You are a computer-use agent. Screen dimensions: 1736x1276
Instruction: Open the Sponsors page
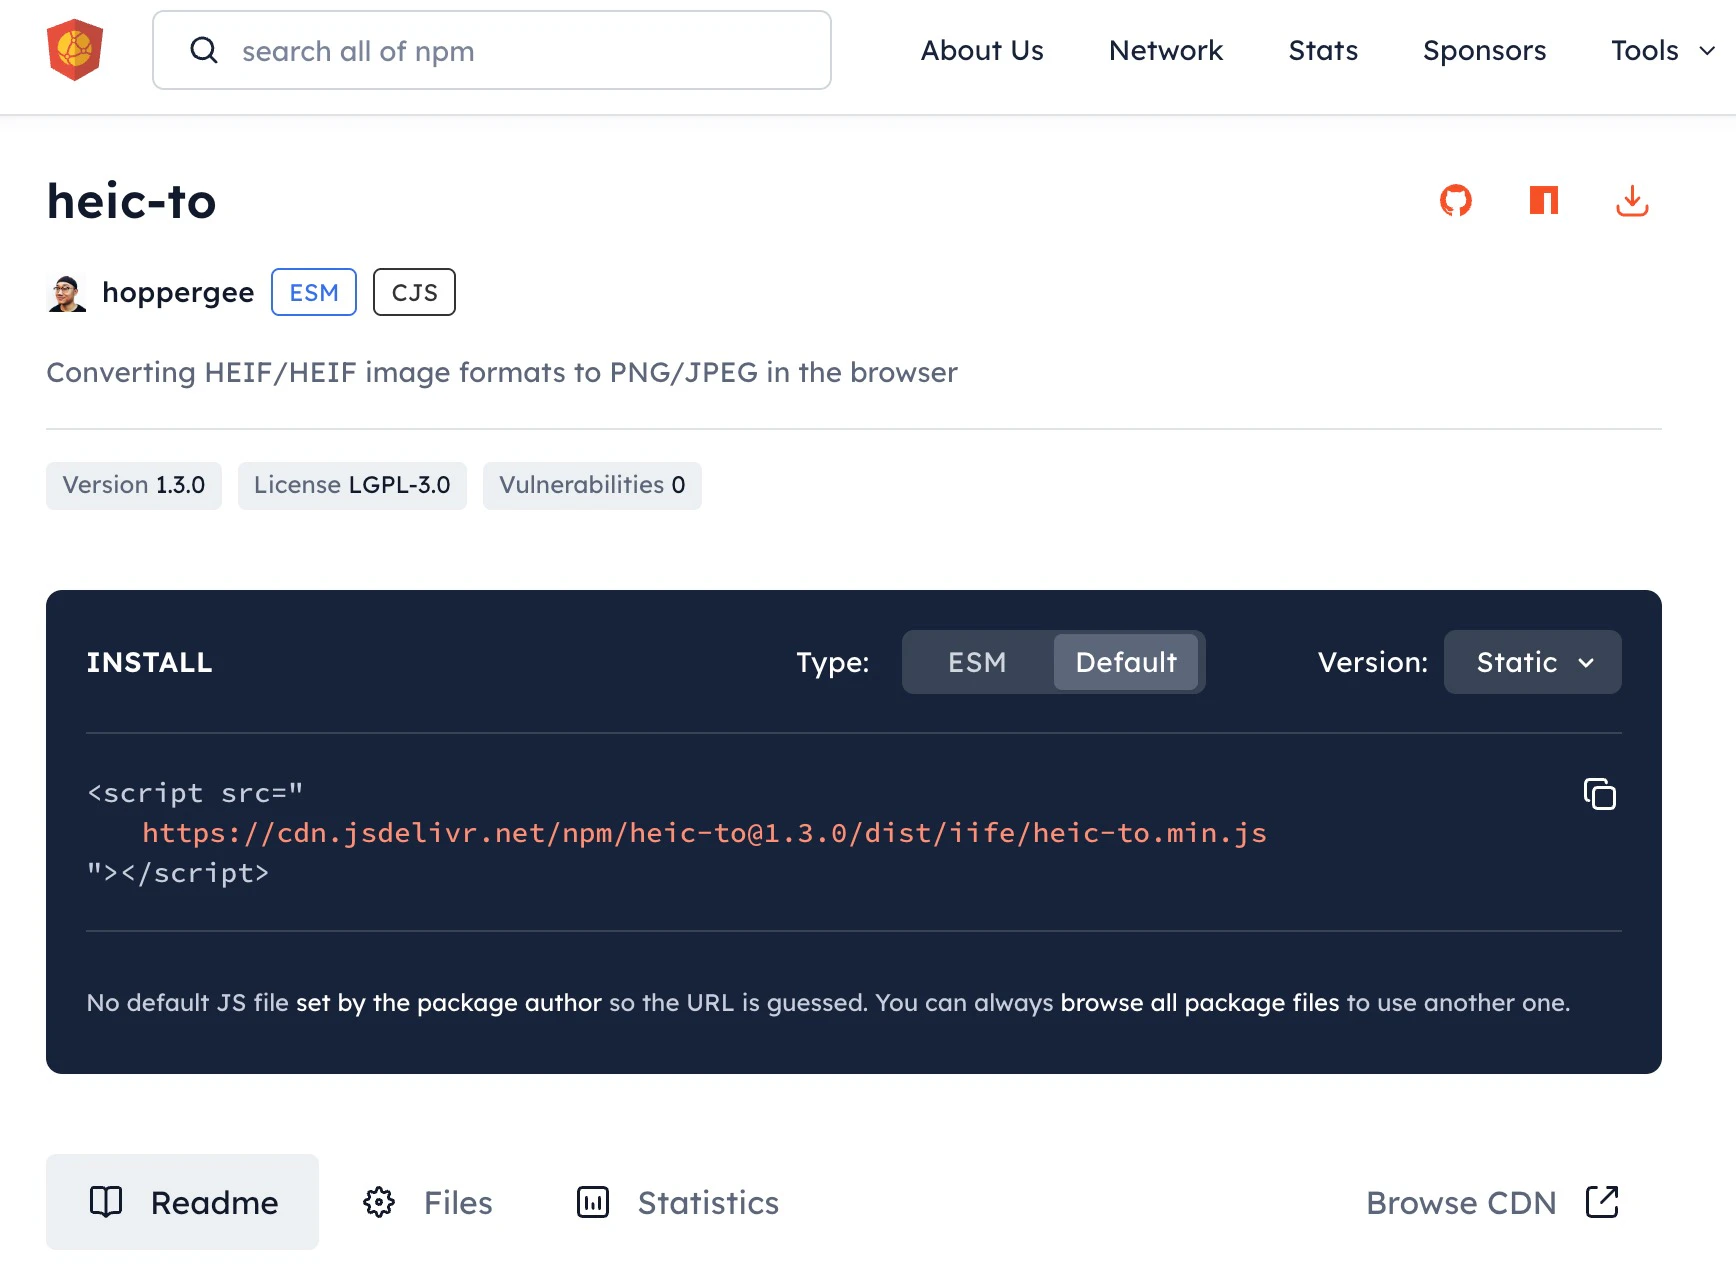[1485, 50]
